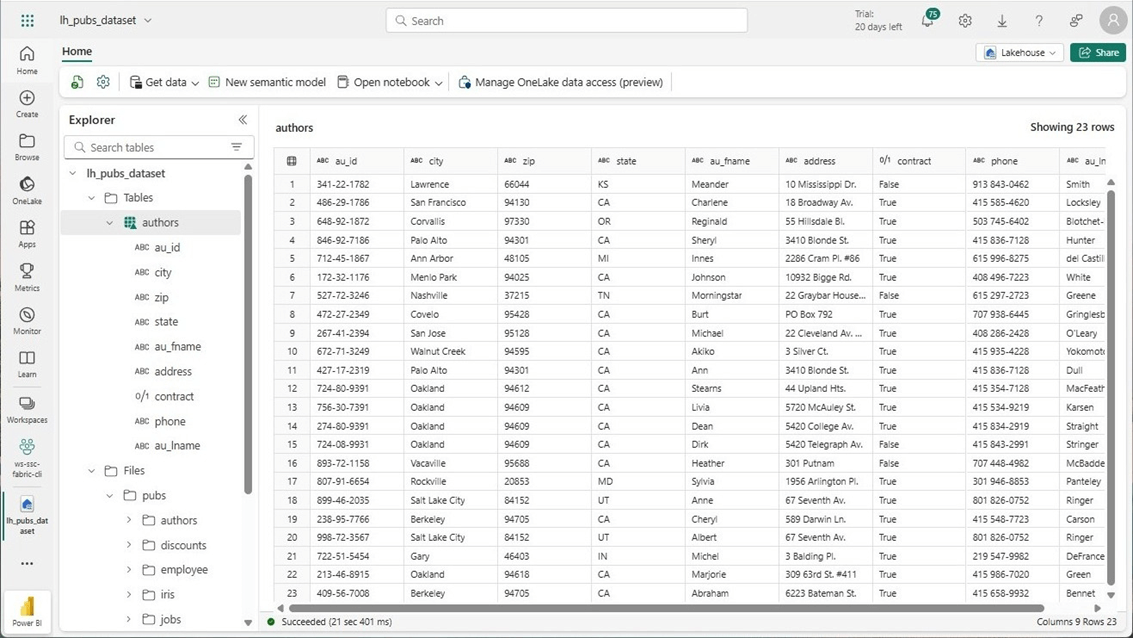Click the city column header
This screenshot has height=638, width=1133.
point(450,161)
